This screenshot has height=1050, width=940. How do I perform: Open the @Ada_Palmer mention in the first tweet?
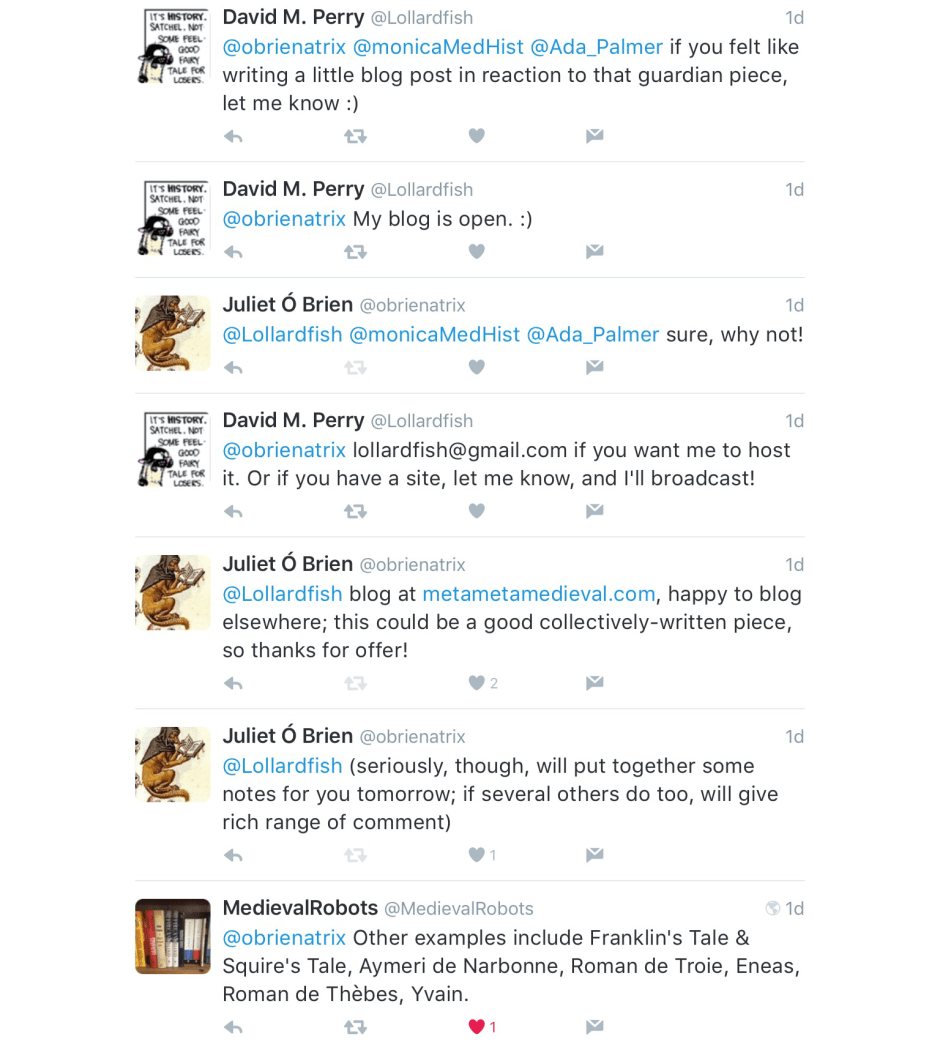click(596, 47)
